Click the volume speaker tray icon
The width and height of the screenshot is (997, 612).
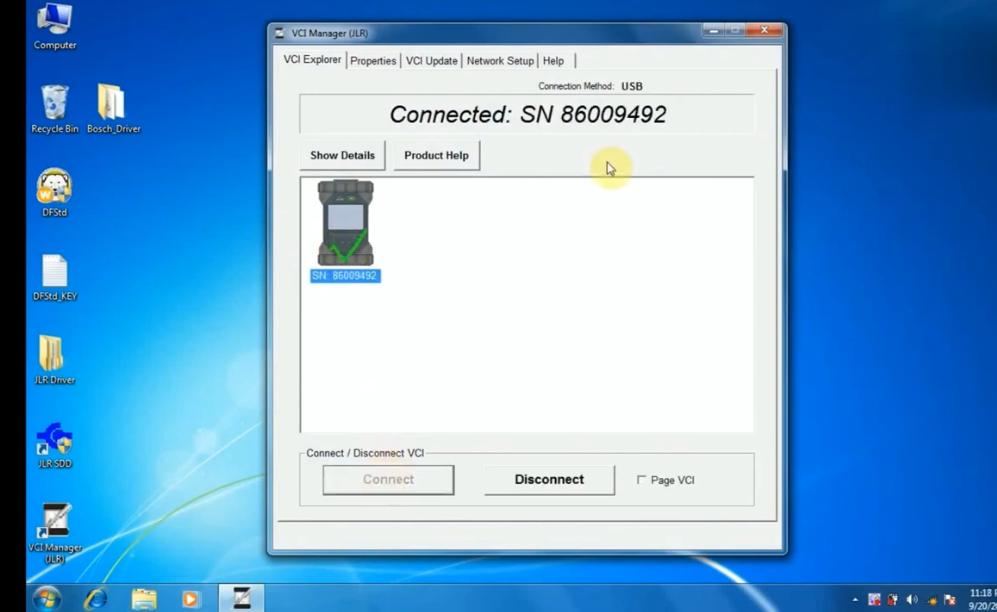coord(912,599)
